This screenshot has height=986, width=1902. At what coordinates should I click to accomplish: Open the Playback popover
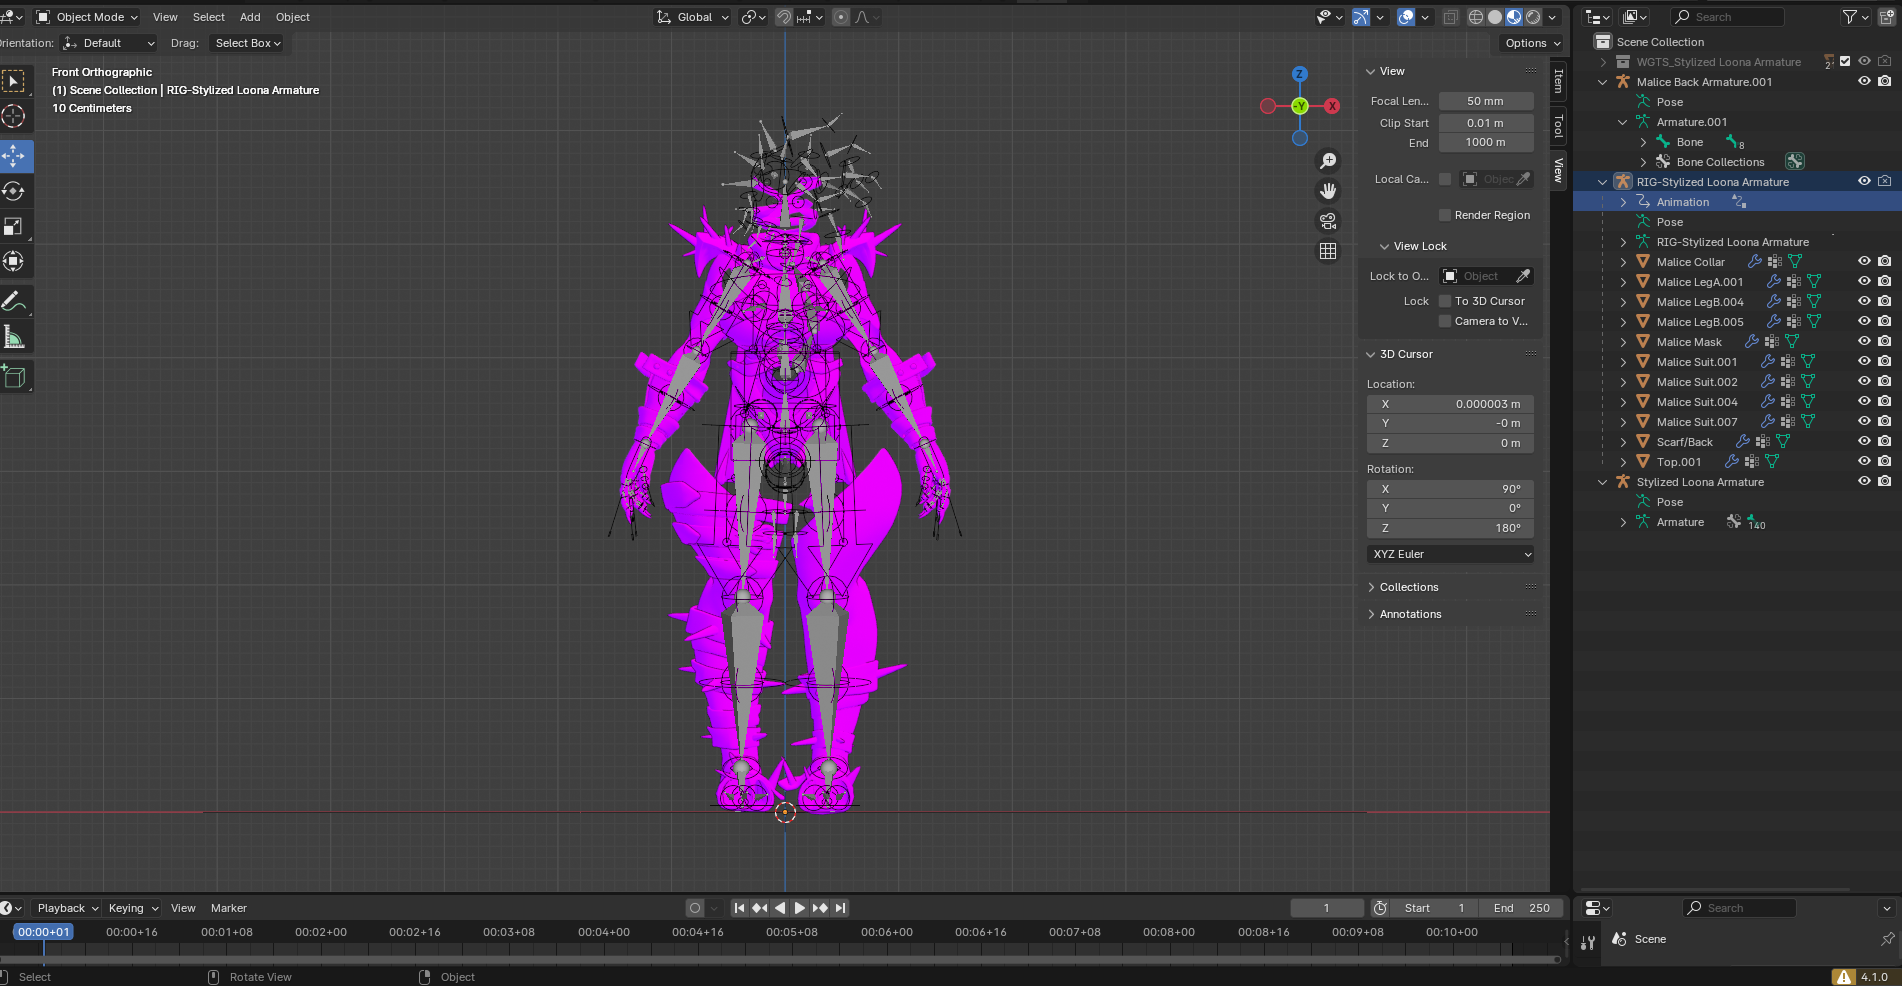[67, 908]
